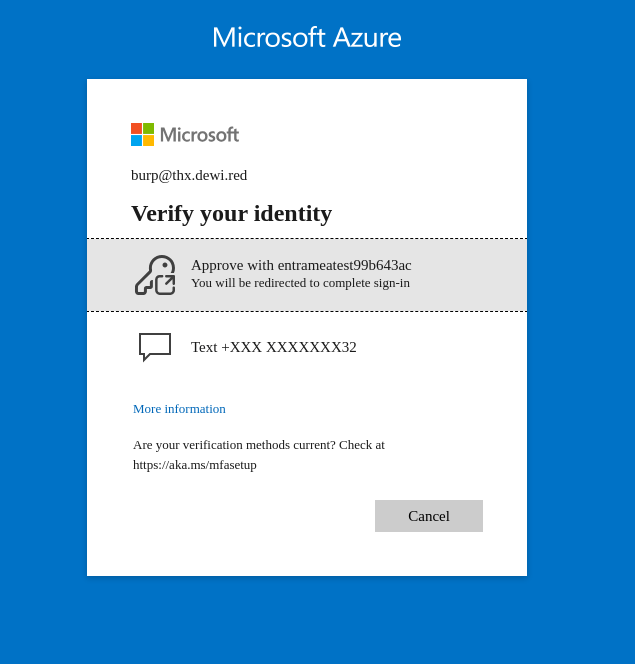The image size is (635, 664).
Task: Click the Verify your identity heading
Action: (231, 213)
